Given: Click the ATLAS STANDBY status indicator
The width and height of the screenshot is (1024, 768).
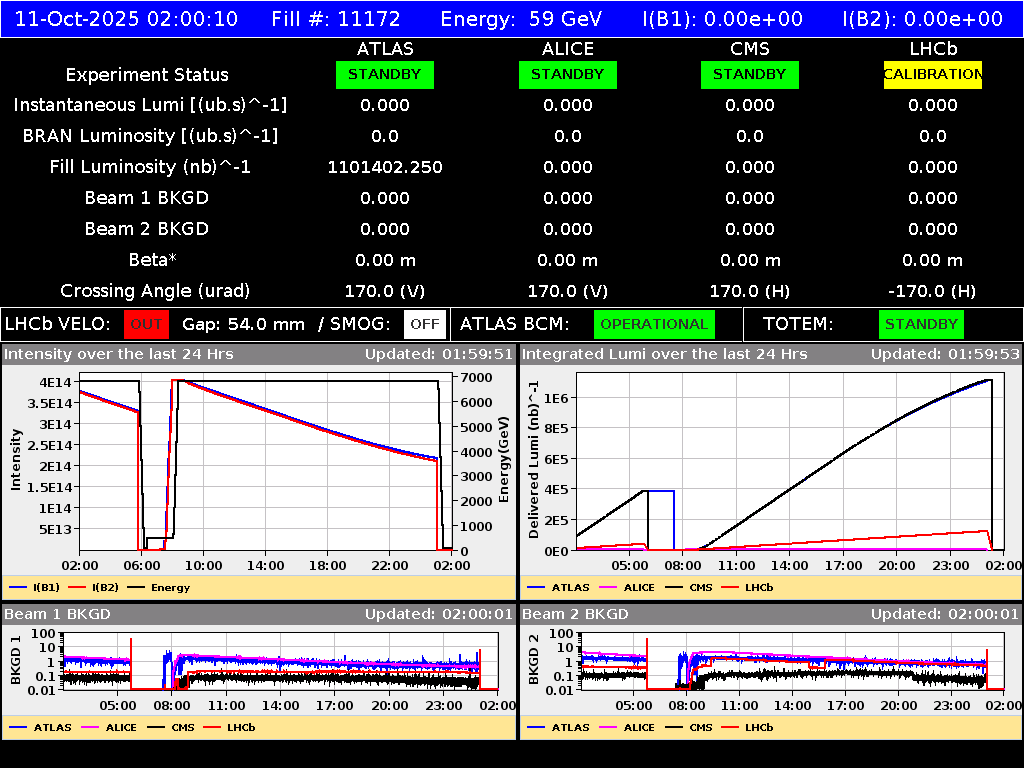Looking at the screenshot, I should pyautogui.click(x=384, y=74).
